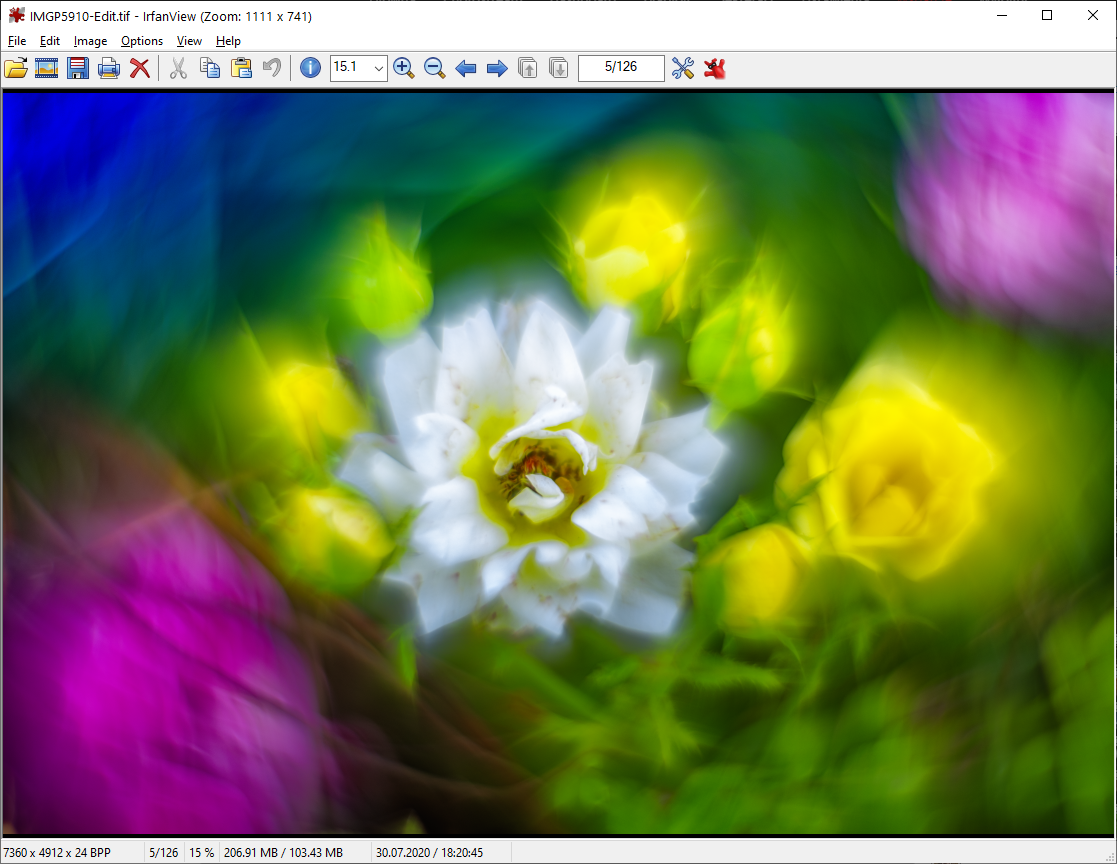Zoom out with magnifier minus icon
Image resolution: width=1117 pixels, height=864 pixels.
coord(434,68)
